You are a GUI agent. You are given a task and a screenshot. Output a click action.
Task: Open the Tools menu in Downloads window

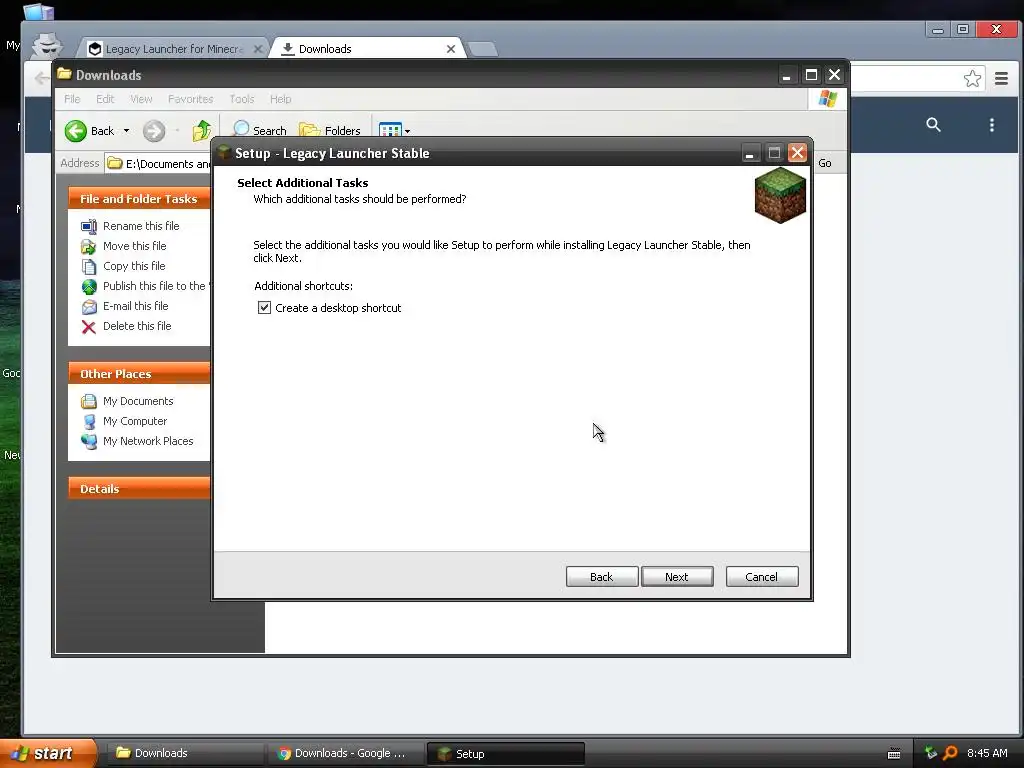tap(242, 99)
